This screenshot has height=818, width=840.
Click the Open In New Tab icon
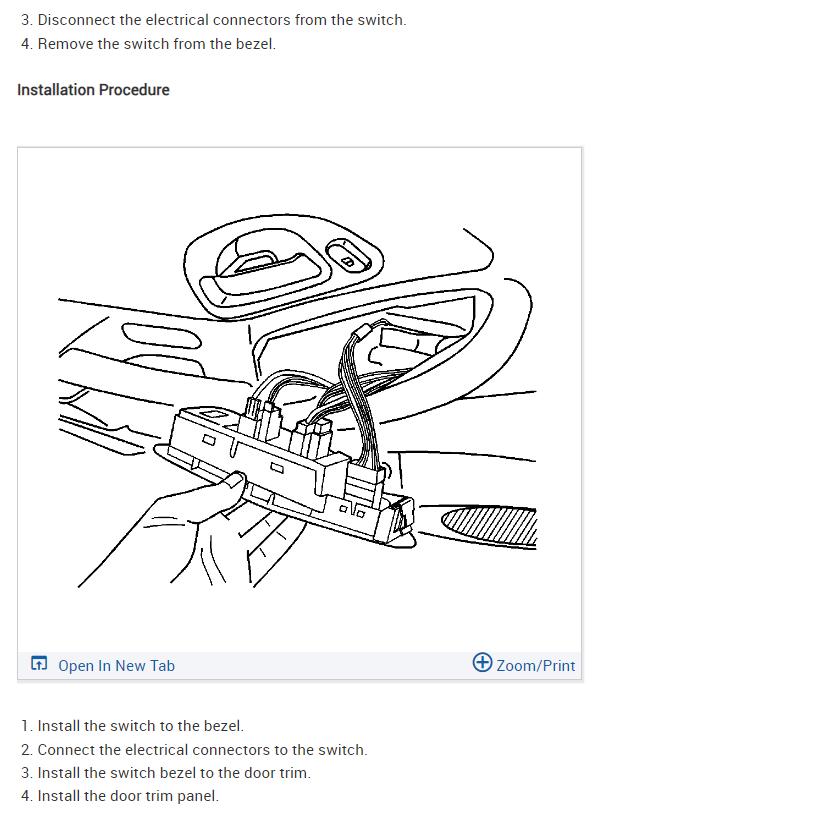coord(39,663)
